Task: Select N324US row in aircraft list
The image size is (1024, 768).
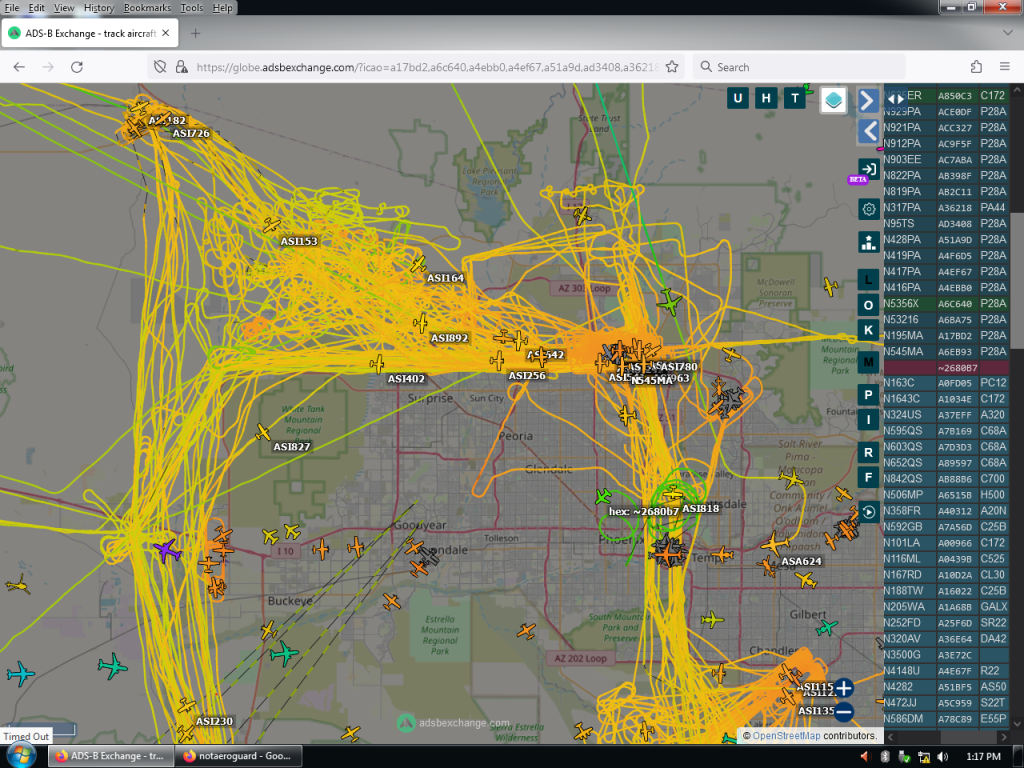Action: click(x=946, y=415)
